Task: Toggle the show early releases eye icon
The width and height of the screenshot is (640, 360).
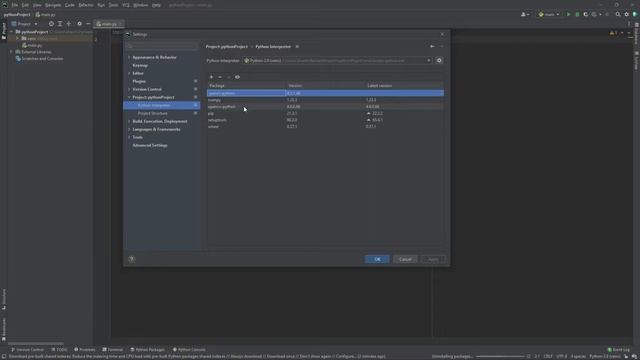Action: 237,77
